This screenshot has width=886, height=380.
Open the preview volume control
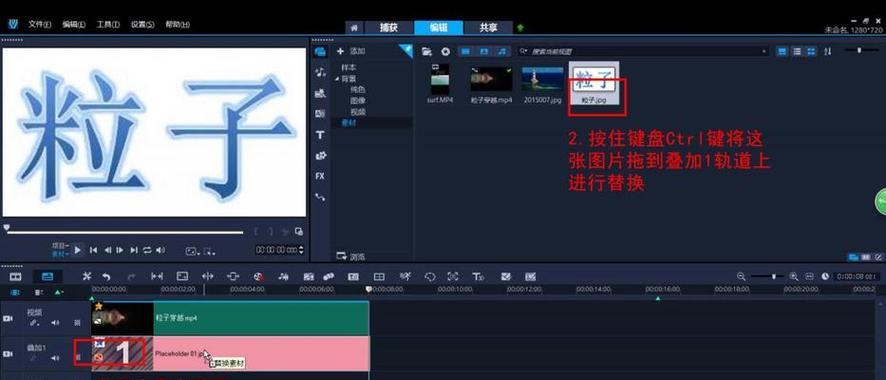pos(160,250)
